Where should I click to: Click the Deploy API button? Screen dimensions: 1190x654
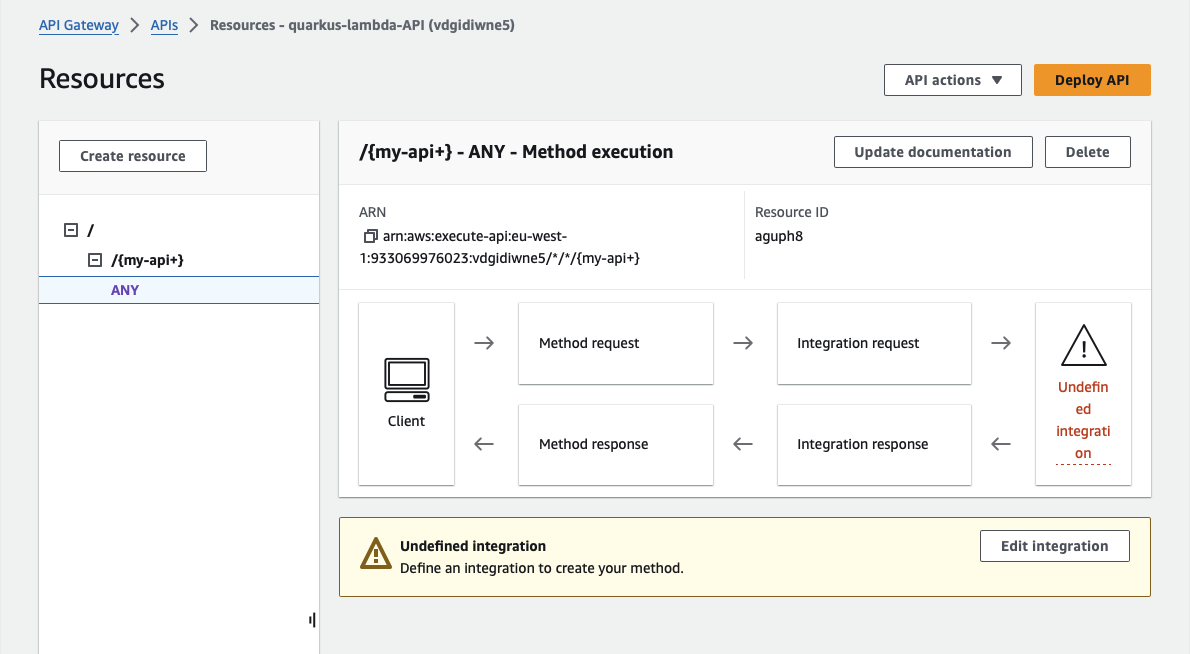[x=1092, y=80]
